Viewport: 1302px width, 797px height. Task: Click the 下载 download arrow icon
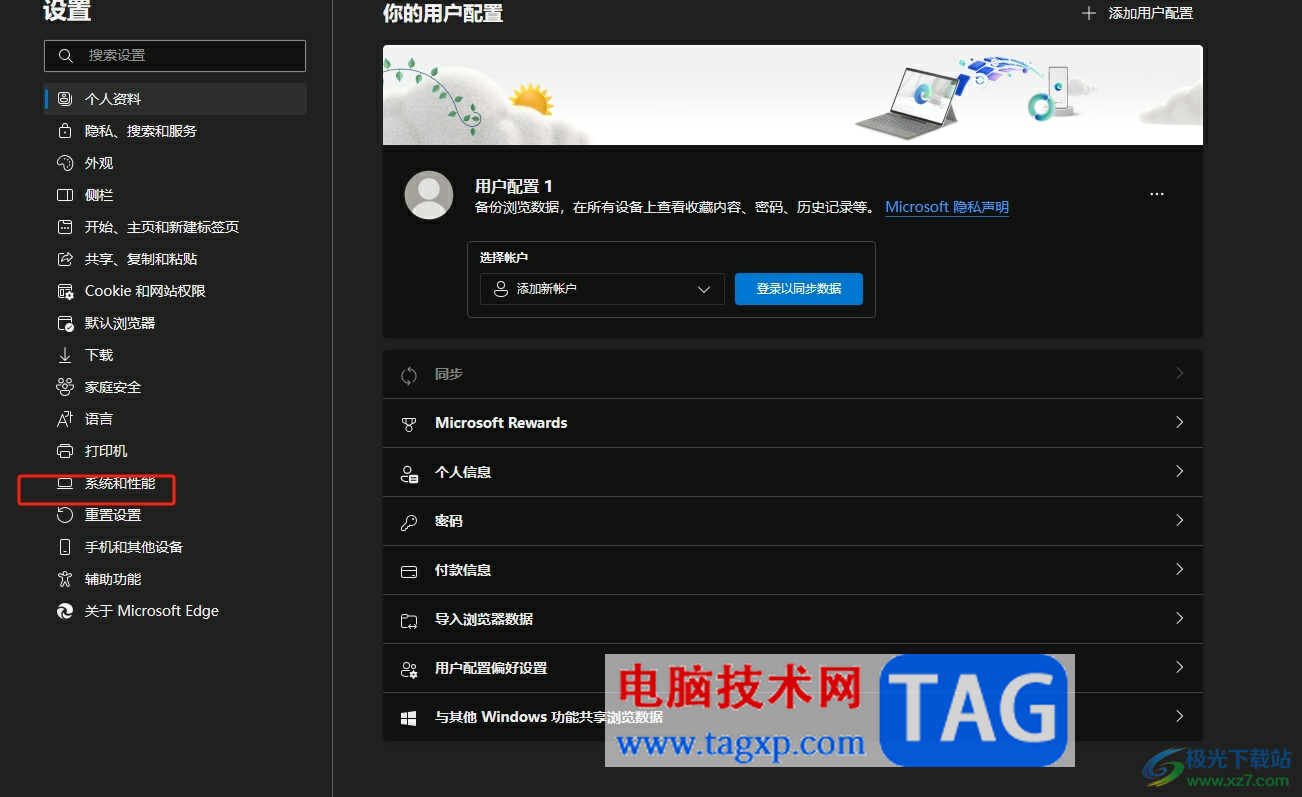tap(65, 355)
